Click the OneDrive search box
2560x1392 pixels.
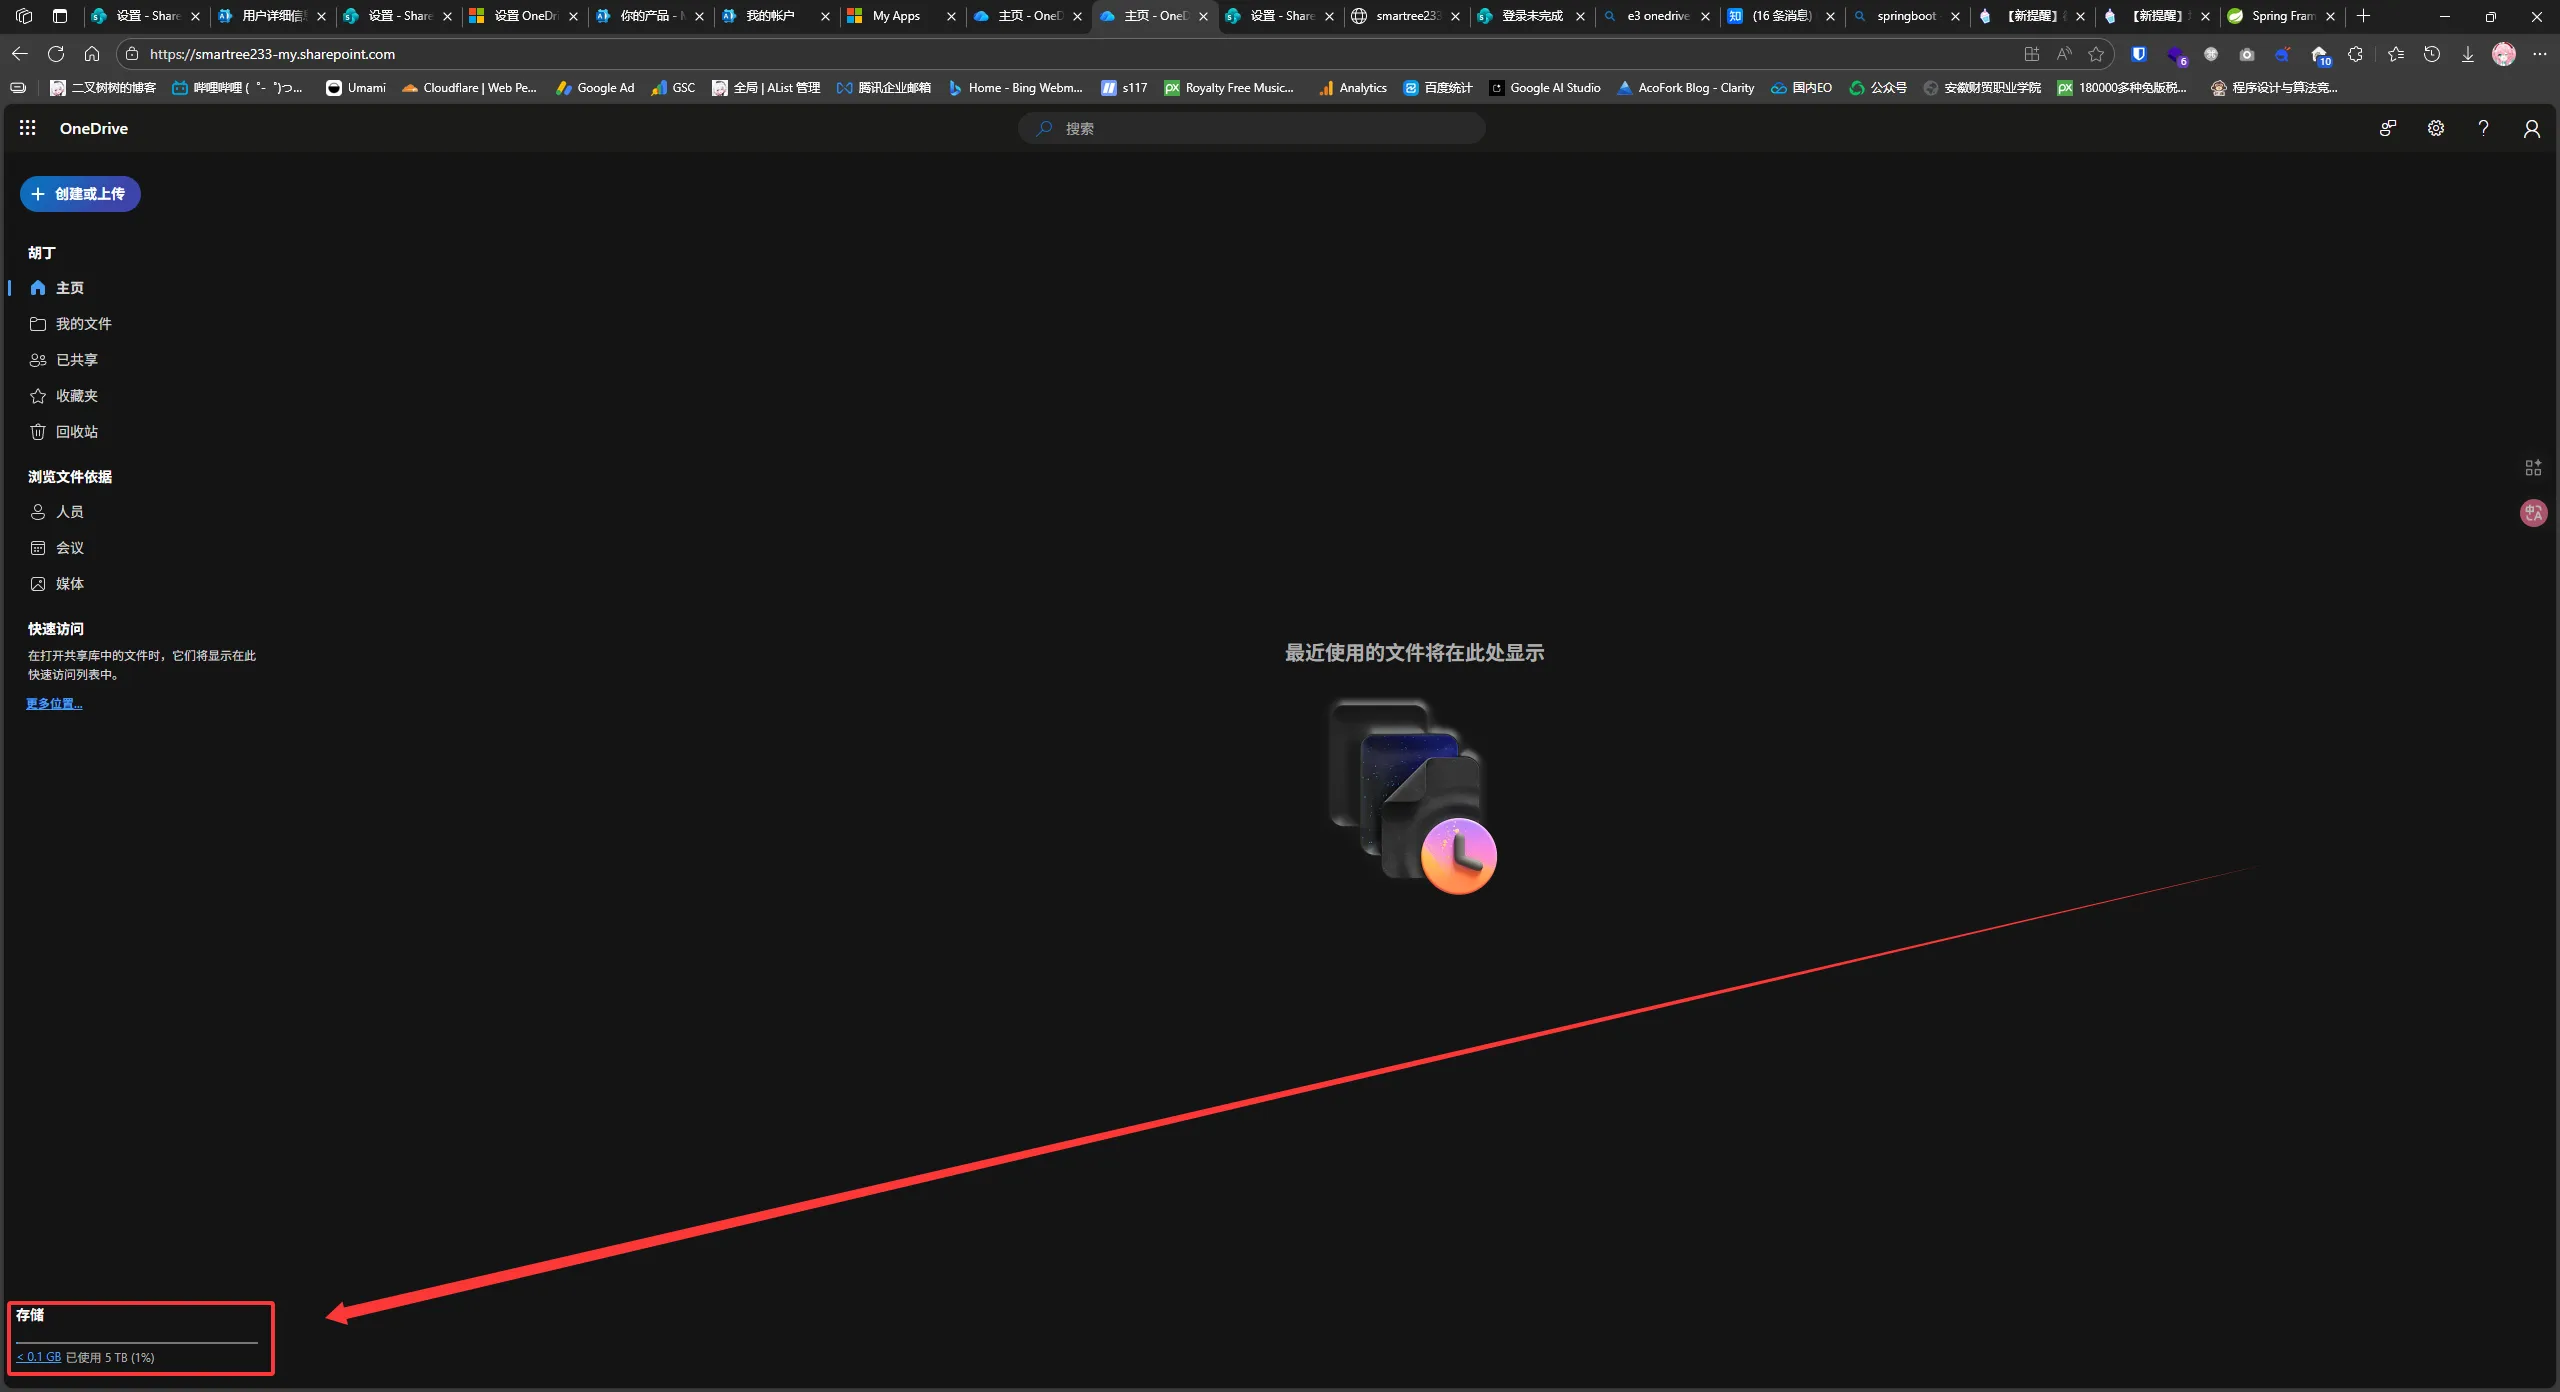[x=1251, y=128]
